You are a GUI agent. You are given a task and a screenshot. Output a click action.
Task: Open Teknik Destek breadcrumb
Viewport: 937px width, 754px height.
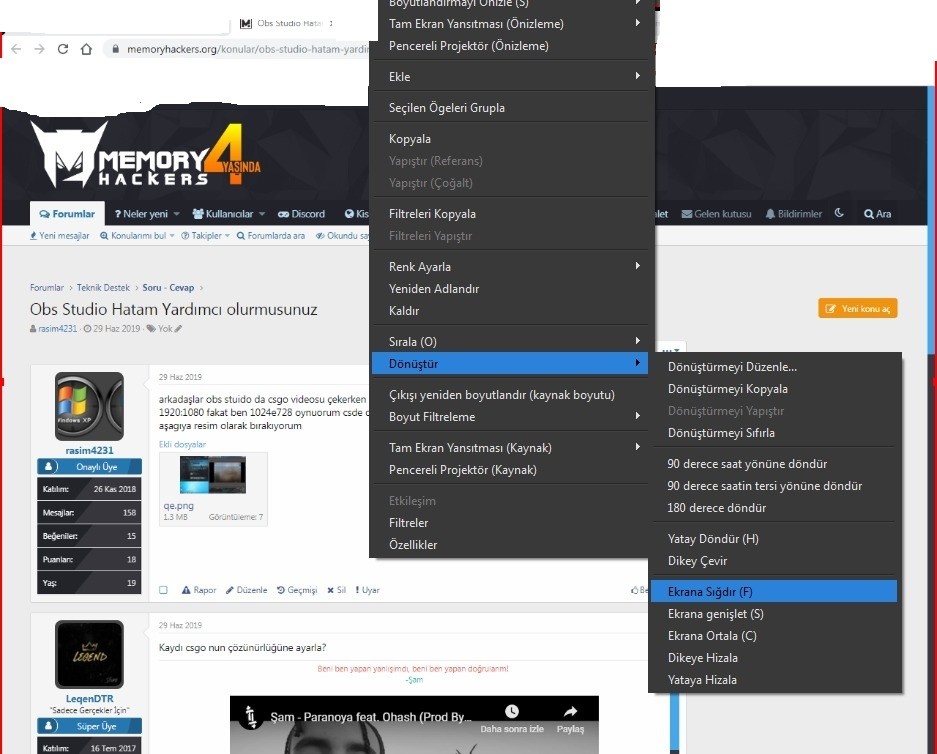(103, 287)
